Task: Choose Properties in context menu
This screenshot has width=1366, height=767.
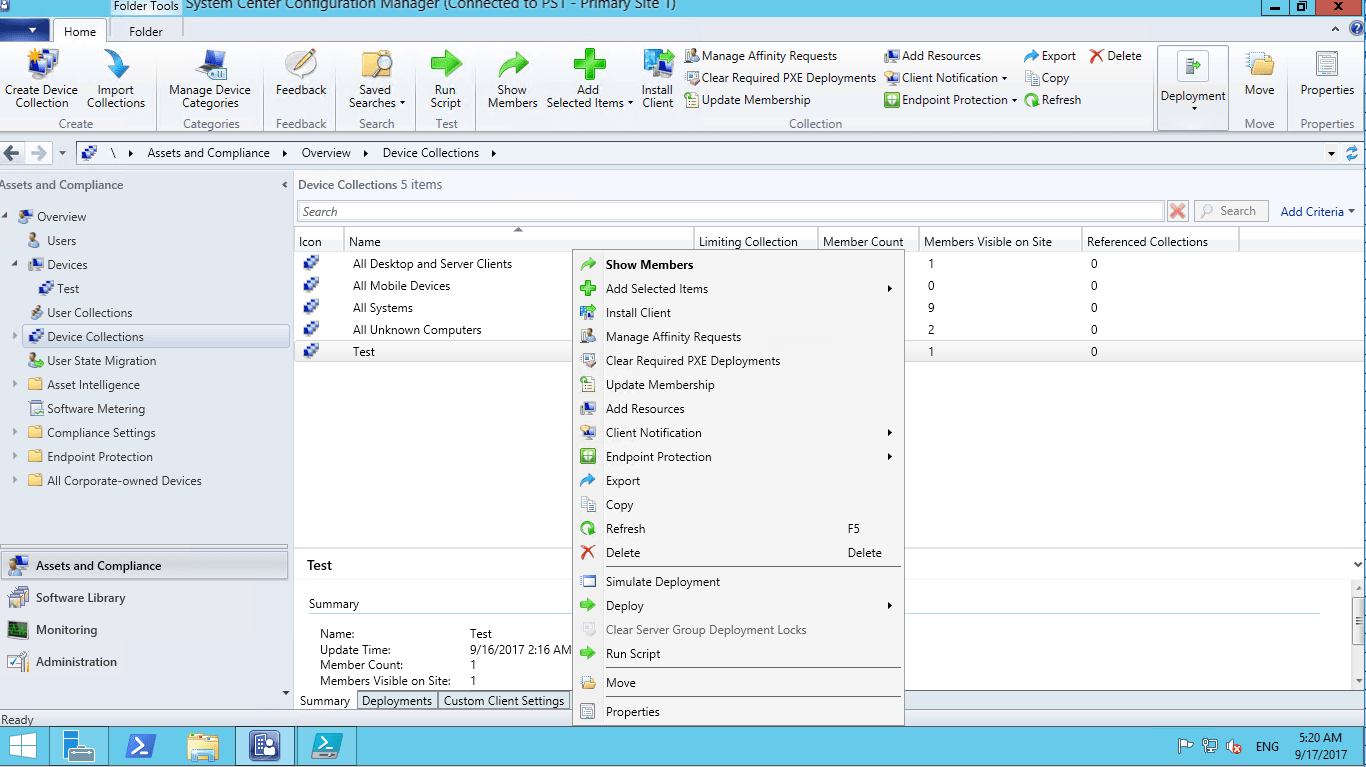Action: 738,712
